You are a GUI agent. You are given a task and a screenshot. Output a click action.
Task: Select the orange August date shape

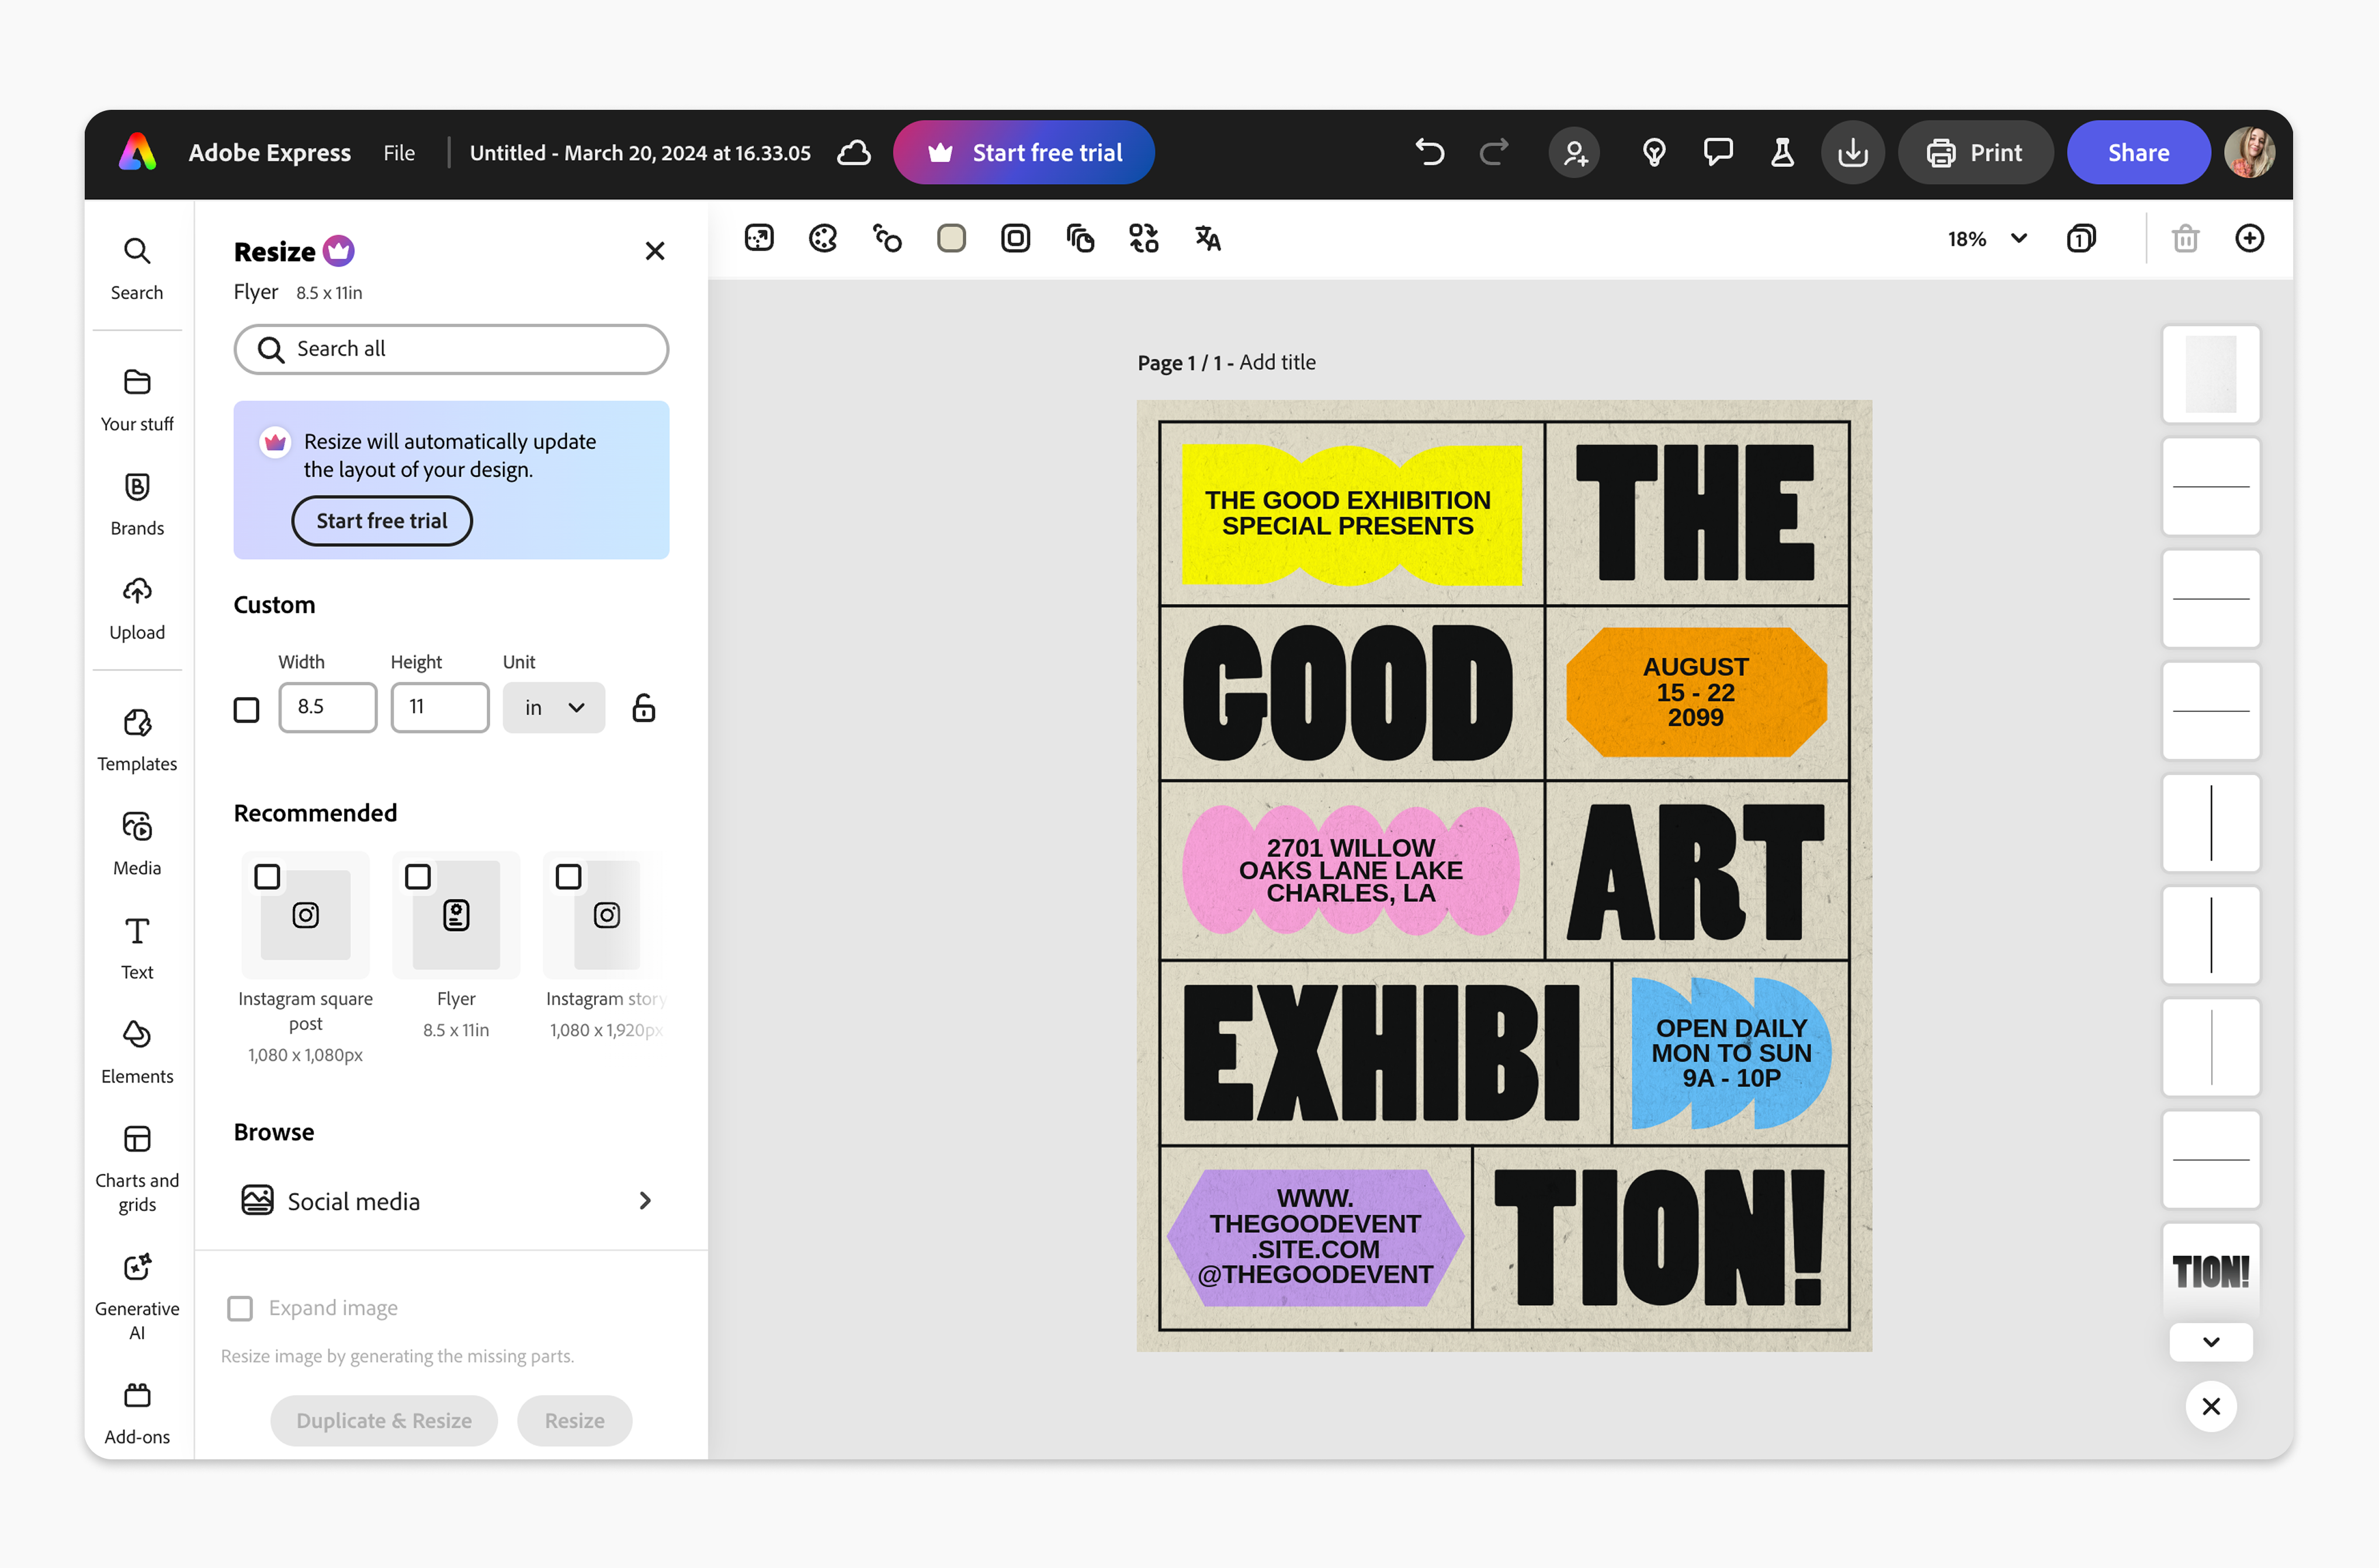[1696, 692]
